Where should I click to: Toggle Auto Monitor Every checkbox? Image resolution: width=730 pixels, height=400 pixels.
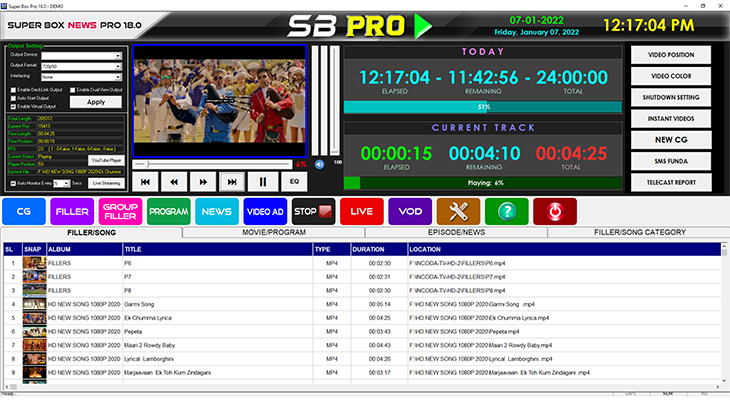[14, 183]
